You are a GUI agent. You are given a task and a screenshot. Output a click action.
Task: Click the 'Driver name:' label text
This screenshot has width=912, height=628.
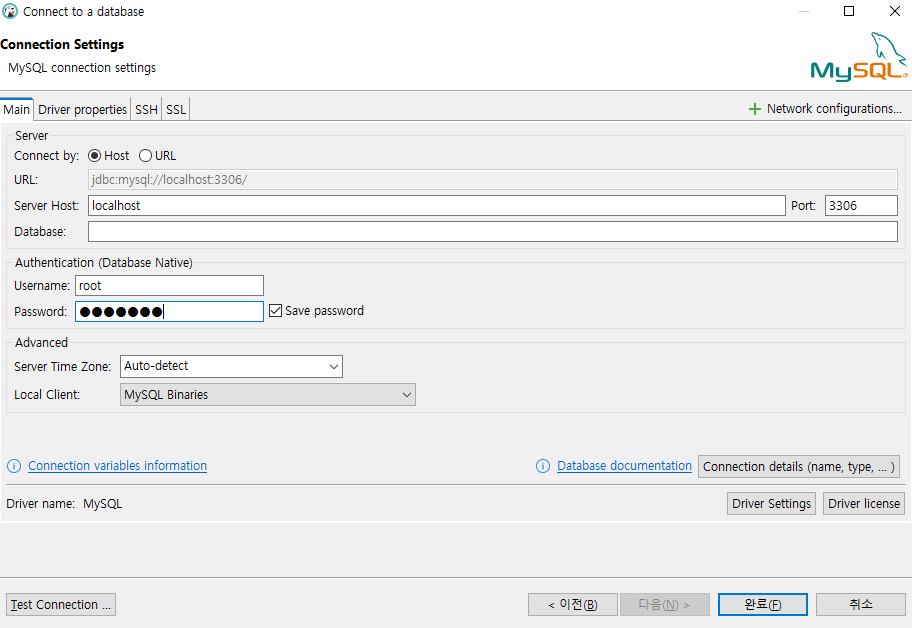click(41, 504)
